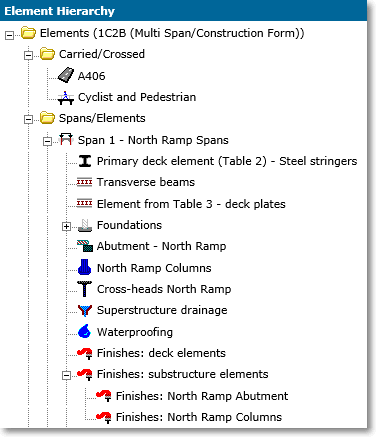Image resolution: width=376 pixels, height=437 pixels.
Task: Click the Cyclist and Pedestrian bridge icon
Action: 66,97
